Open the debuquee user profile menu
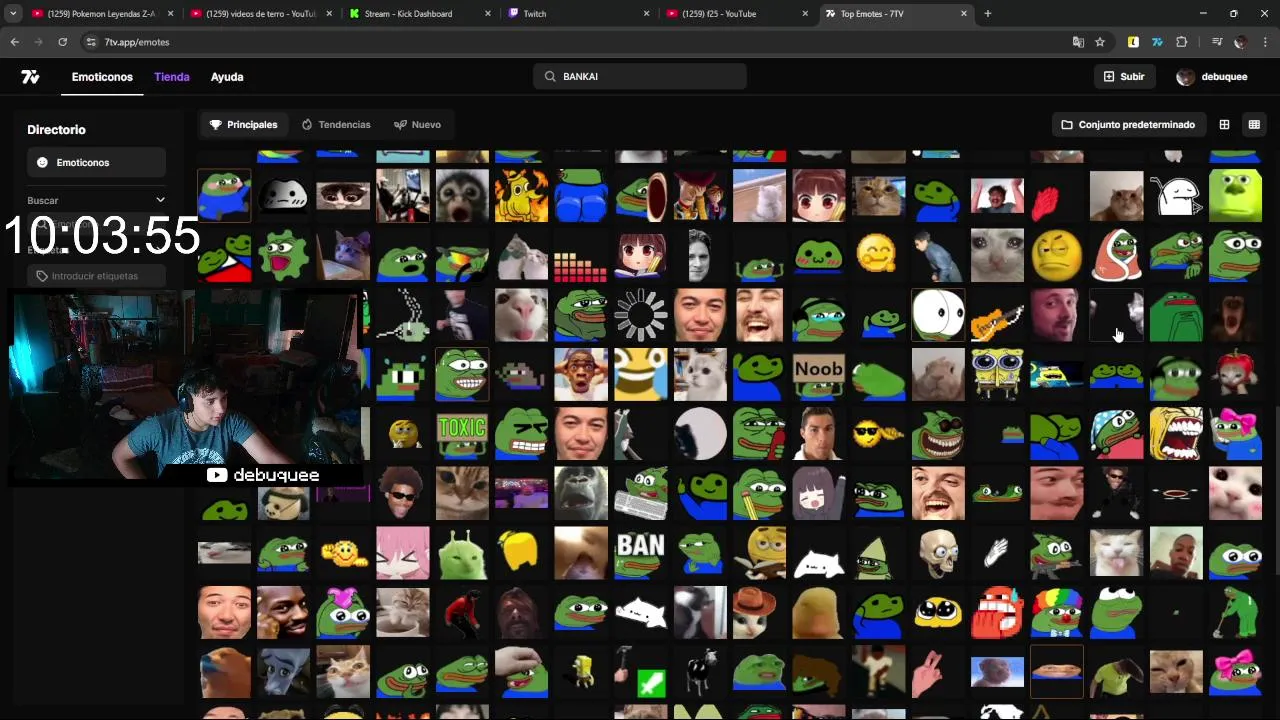This screenshot has width=1280, height=720. tap(1212, 77)
